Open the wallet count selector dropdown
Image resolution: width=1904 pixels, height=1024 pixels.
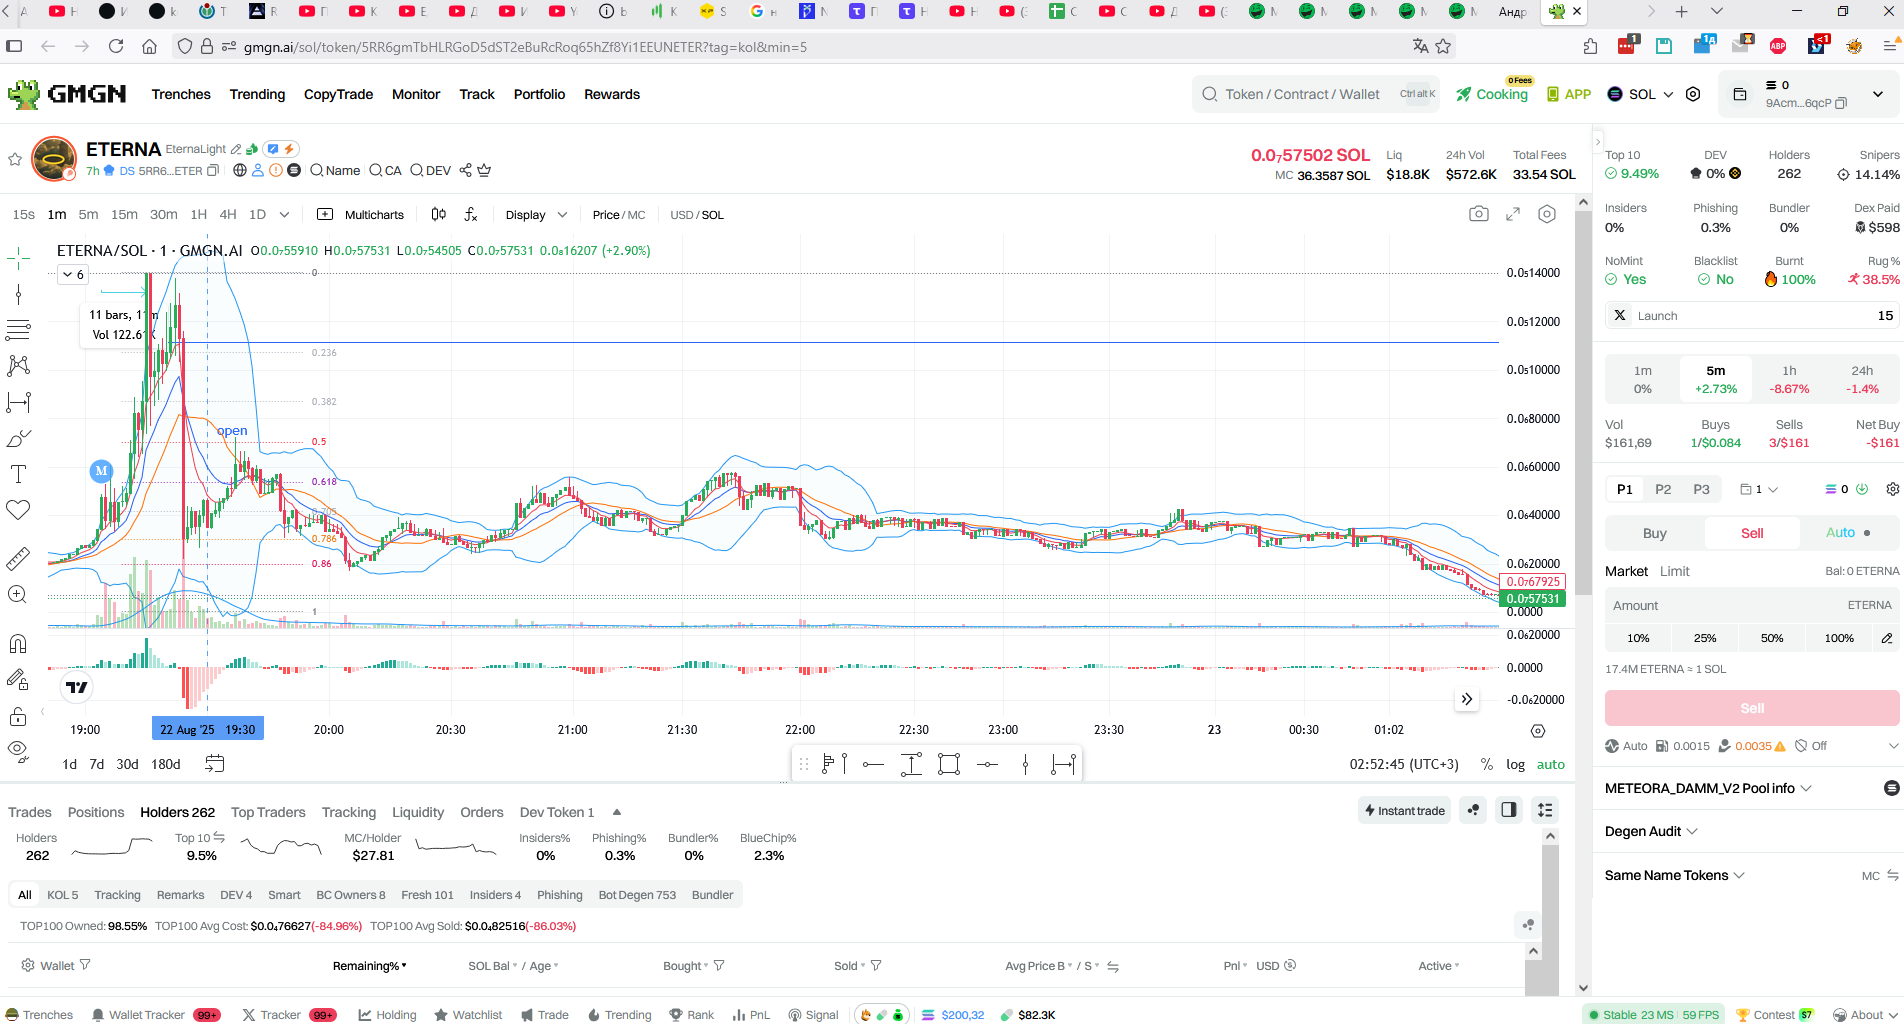[x=1759, y=489]
